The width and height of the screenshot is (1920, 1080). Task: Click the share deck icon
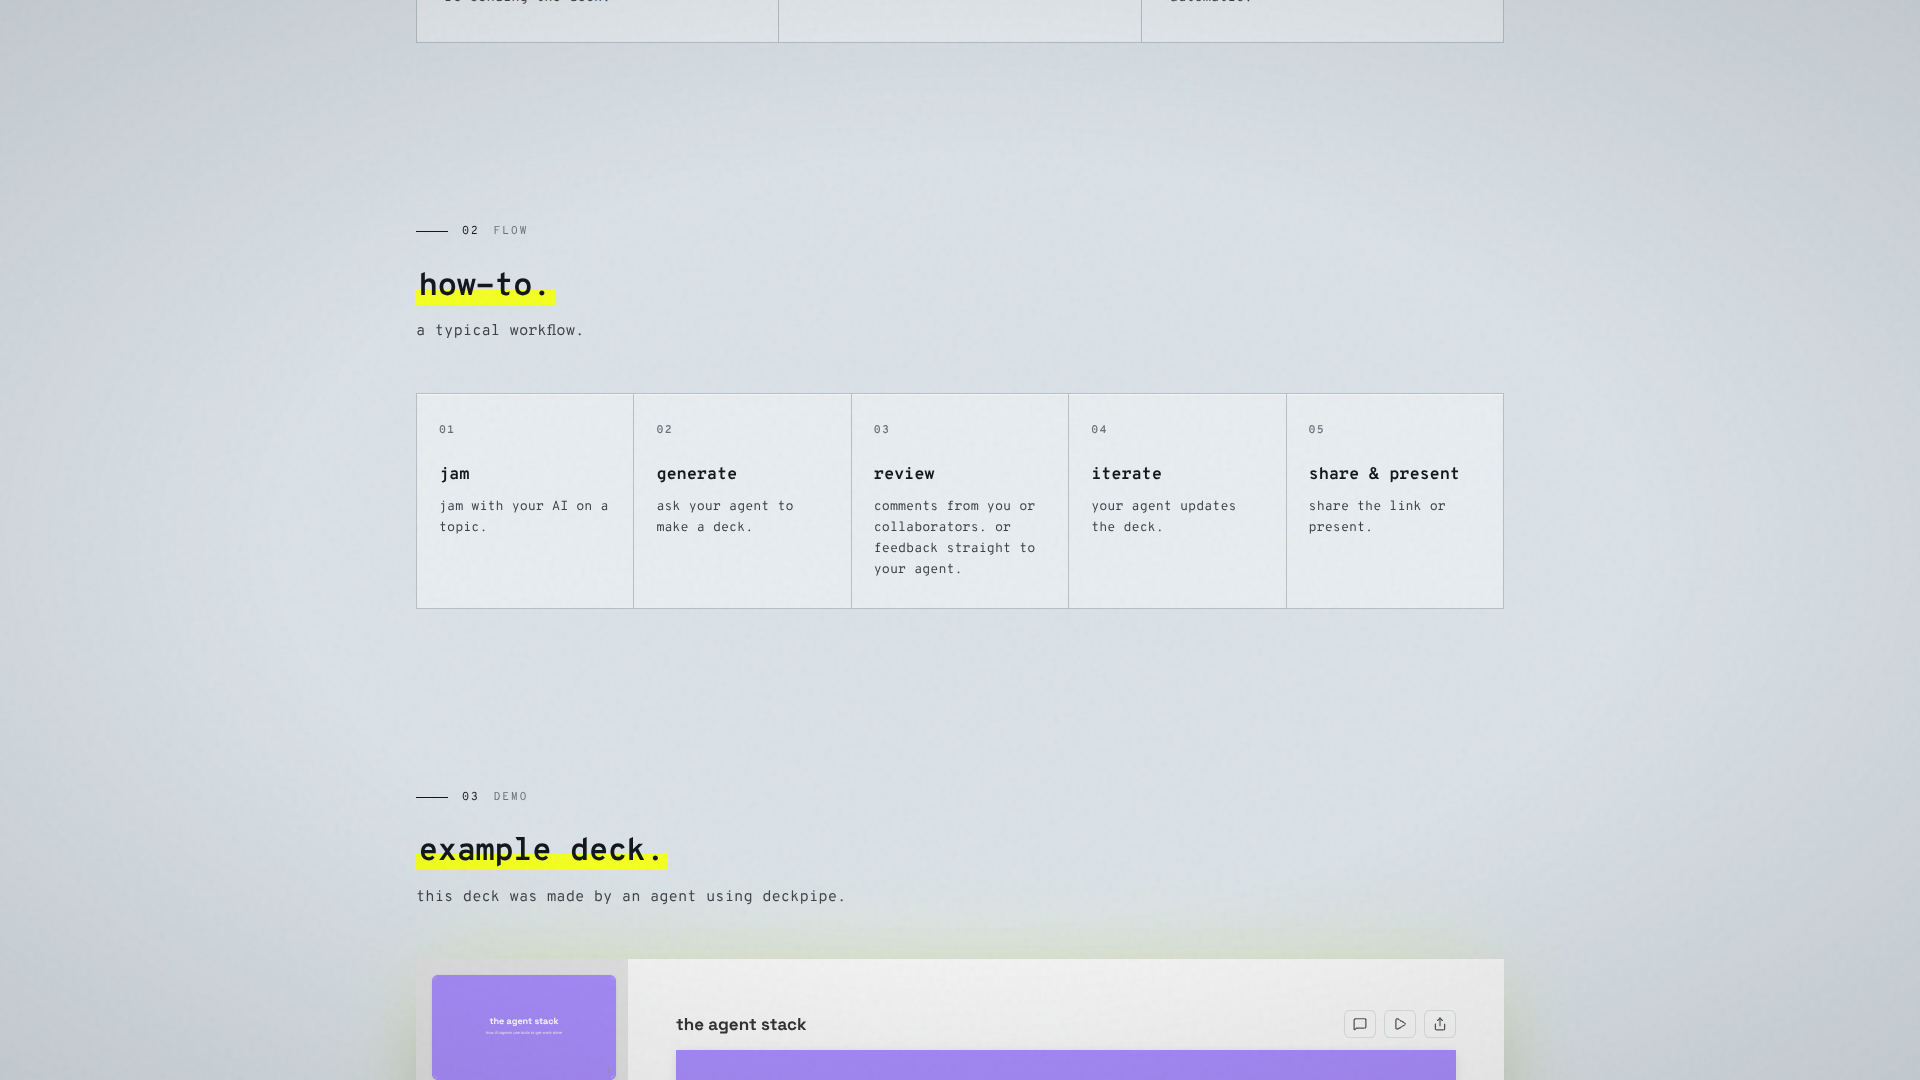1439,1024
